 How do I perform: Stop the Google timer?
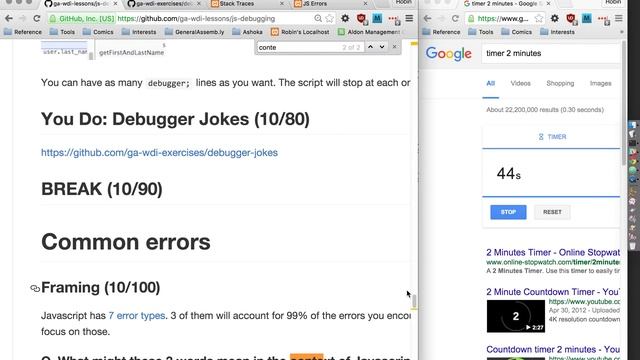(x=508, y=212)
